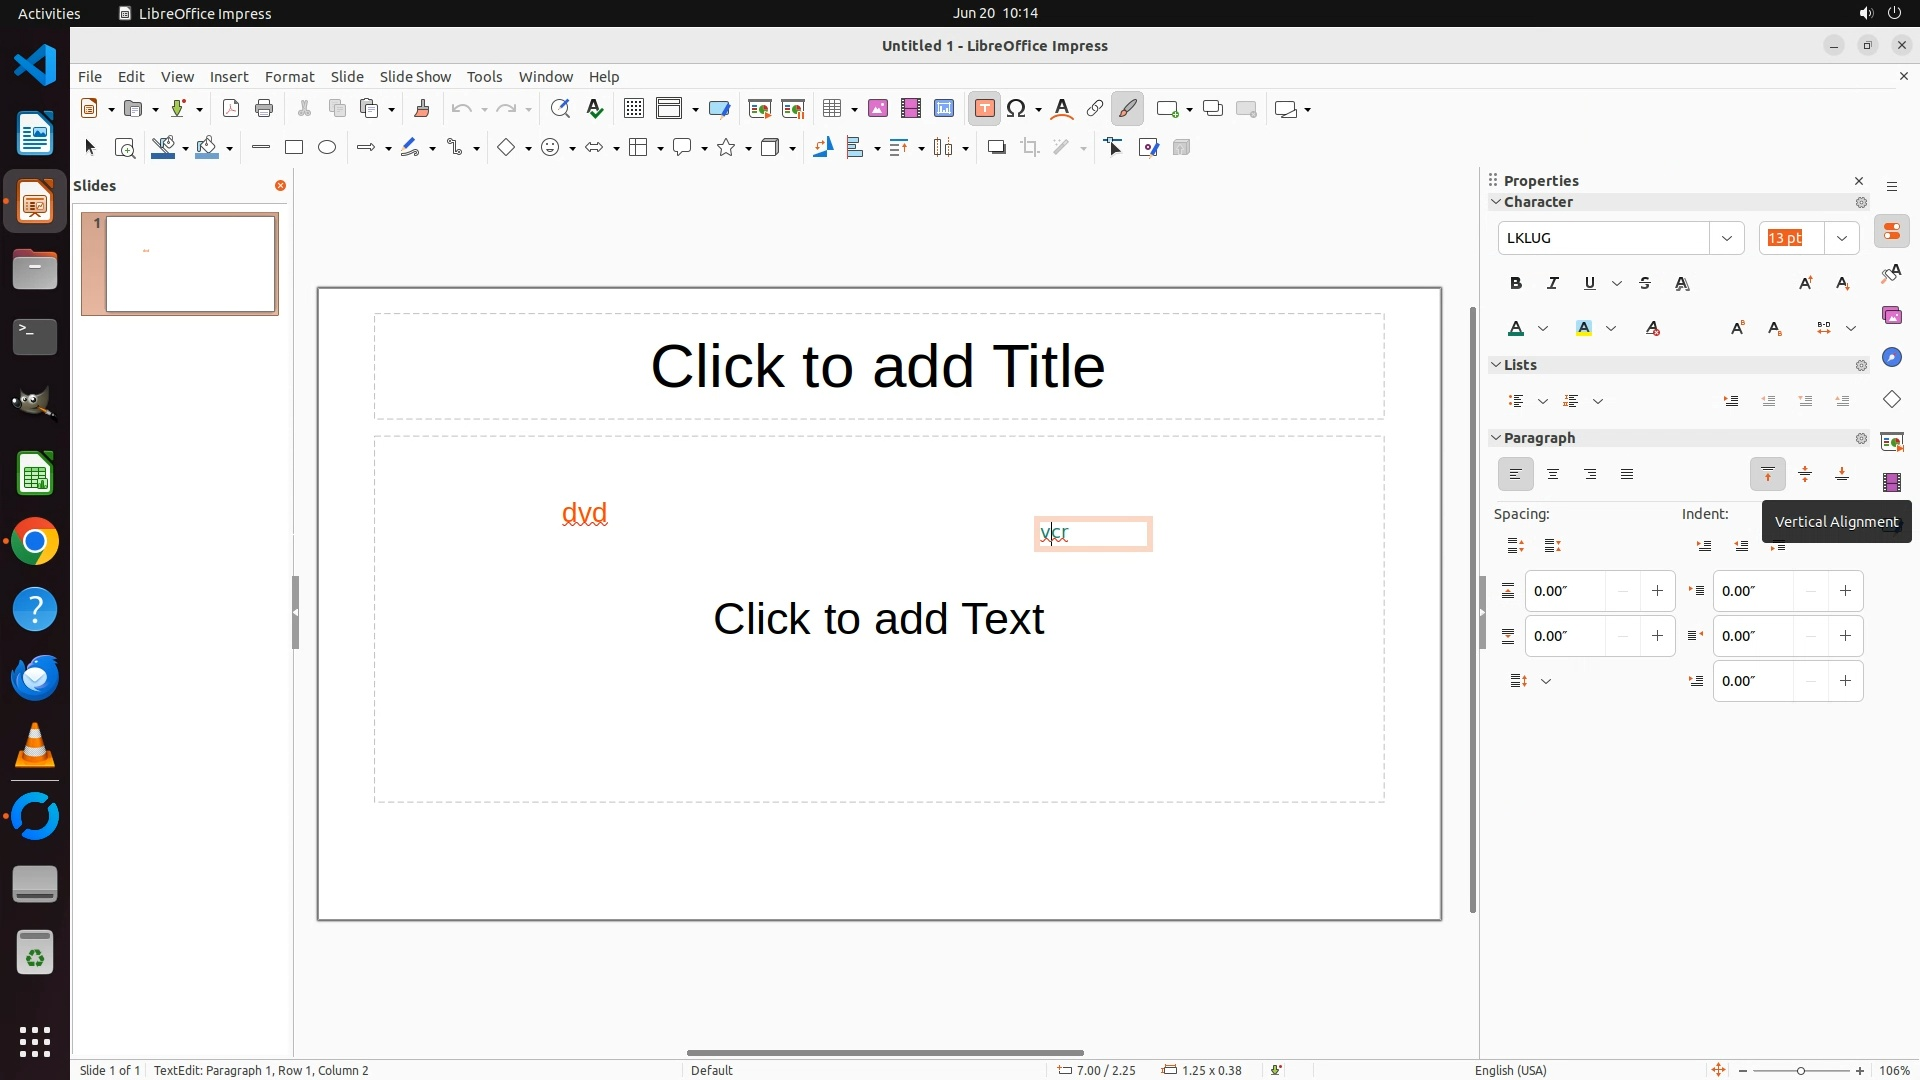
Task: Increase above paragraph spacing with plus
Action: [x=1657, y=591]
